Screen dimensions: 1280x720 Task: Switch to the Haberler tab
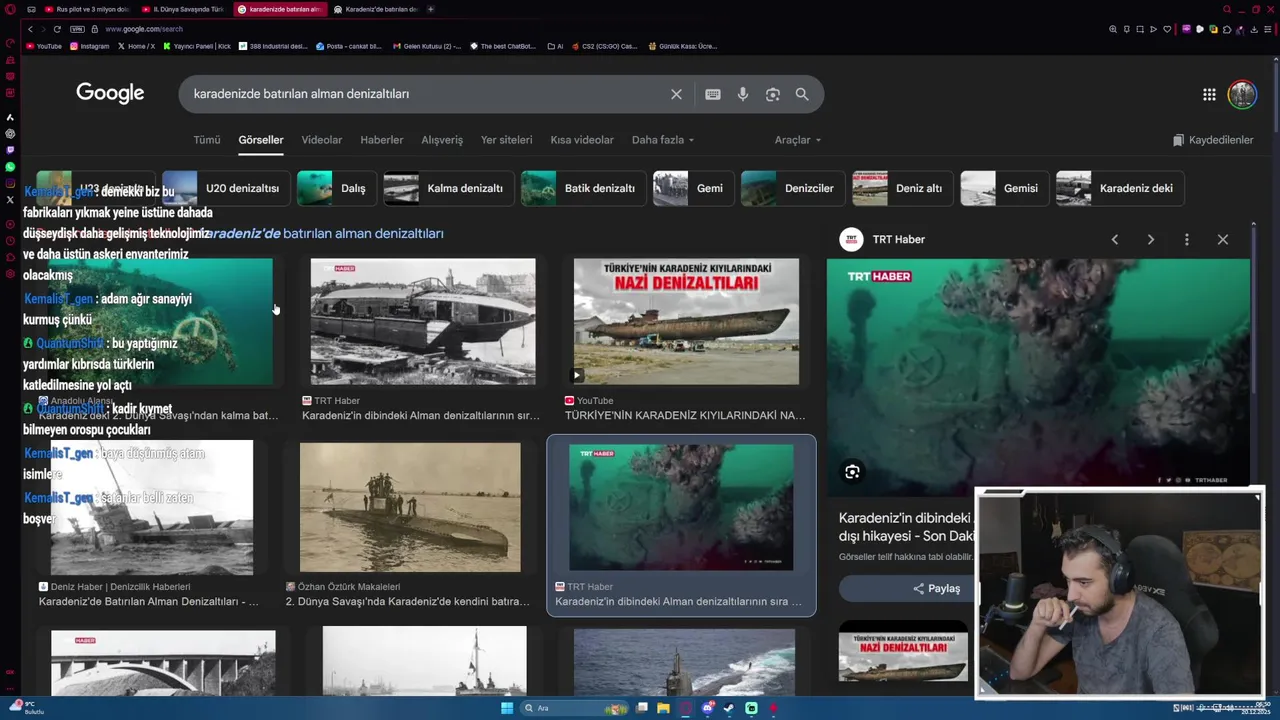[382, 140]
